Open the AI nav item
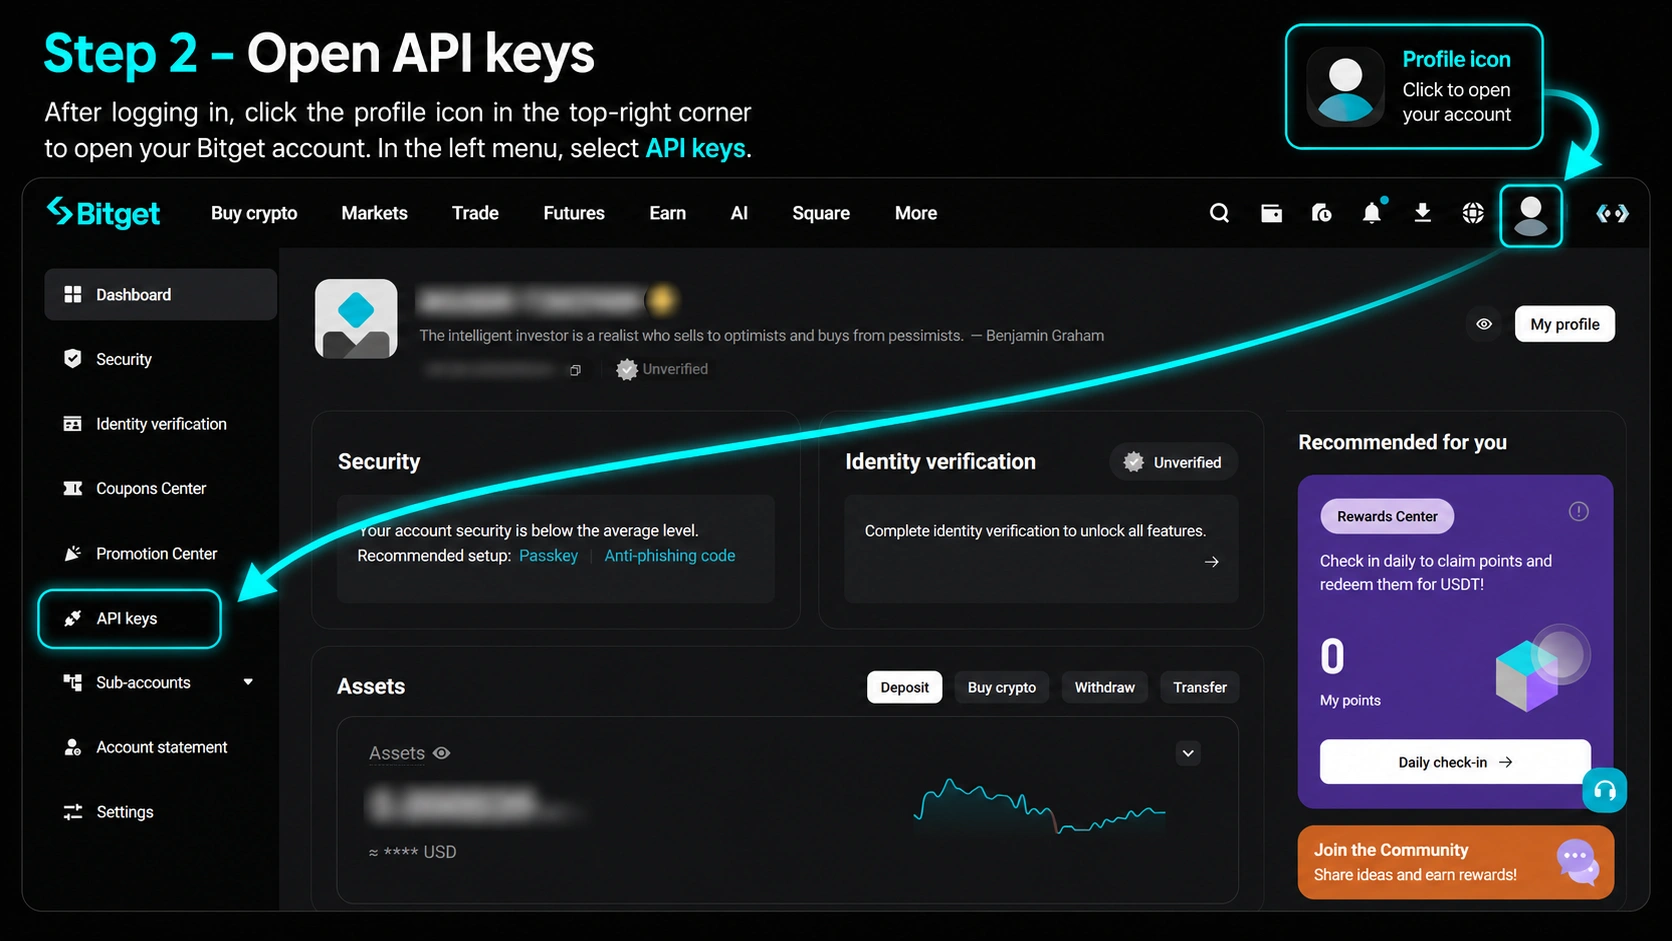Screen dimensions: 1672x941 [x=739, y=213]
